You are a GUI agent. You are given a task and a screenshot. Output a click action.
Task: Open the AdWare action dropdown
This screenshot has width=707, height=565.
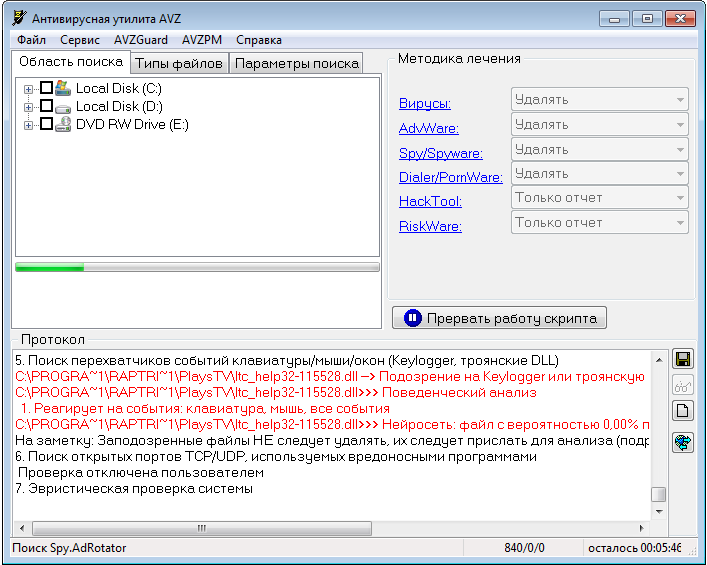[600, 124]
